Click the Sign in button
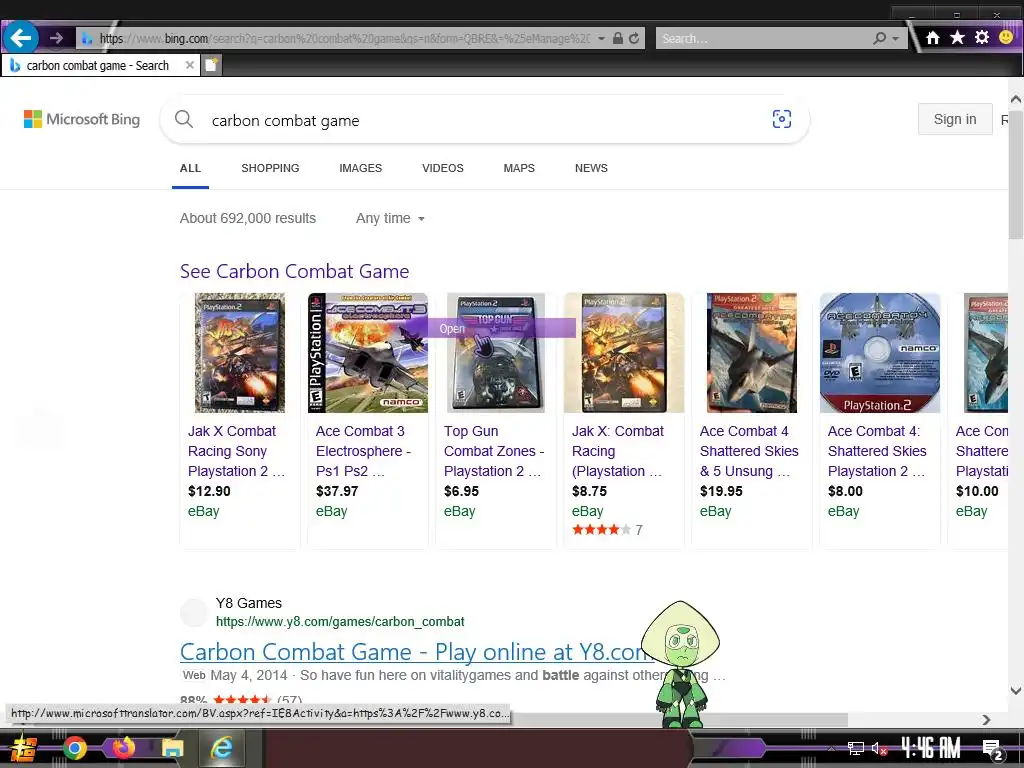Image resolution: width=1024 pixels, height=768 pixels. [x=955, y=120]
